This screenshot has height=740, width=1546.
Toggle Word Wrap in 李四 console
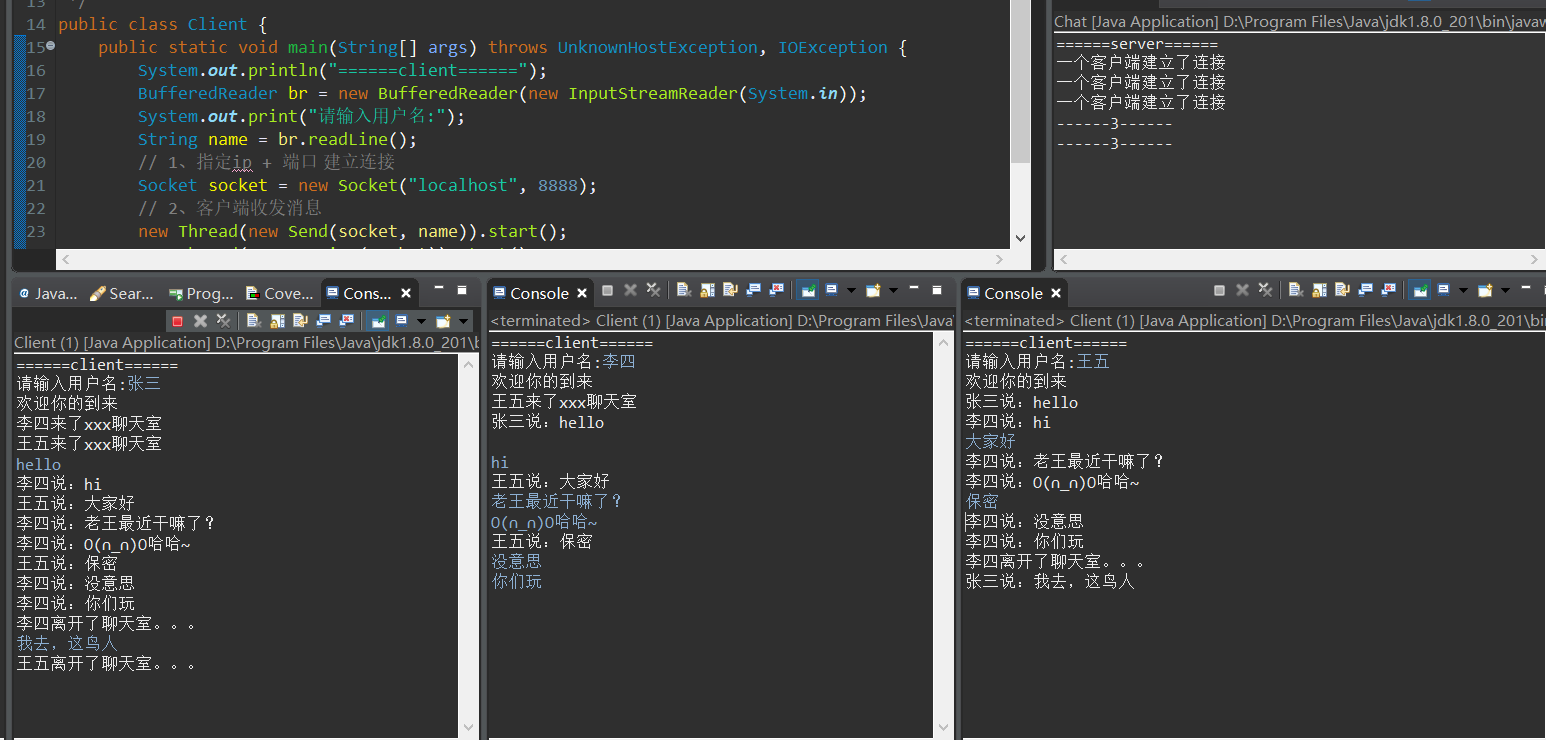click(731, 291)
